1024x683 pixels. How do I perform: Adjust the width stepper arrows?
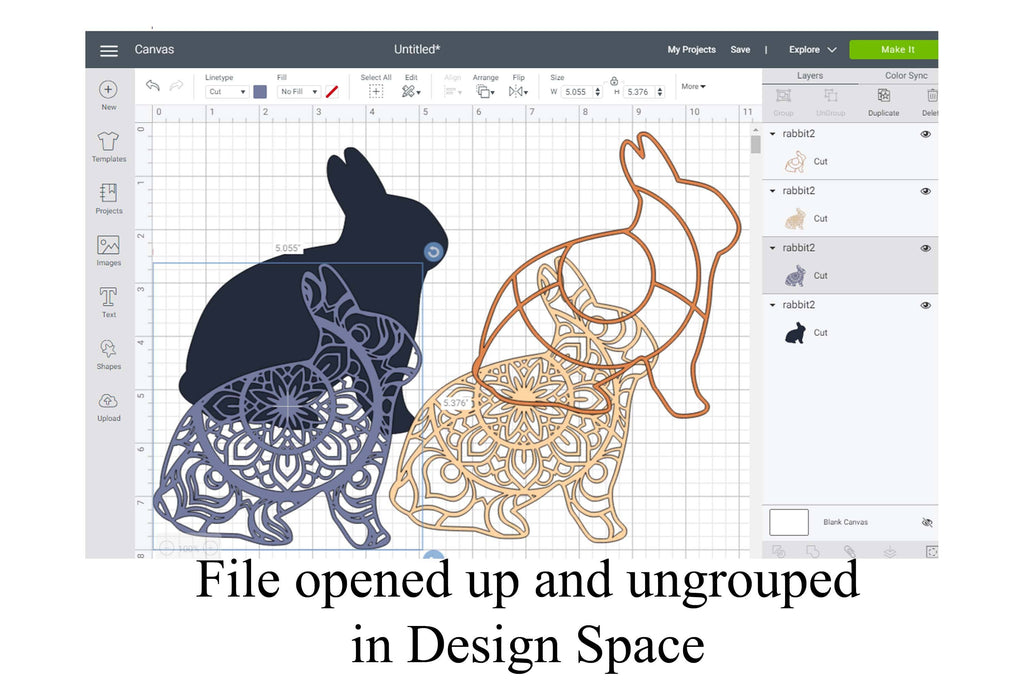click(598, 92)
